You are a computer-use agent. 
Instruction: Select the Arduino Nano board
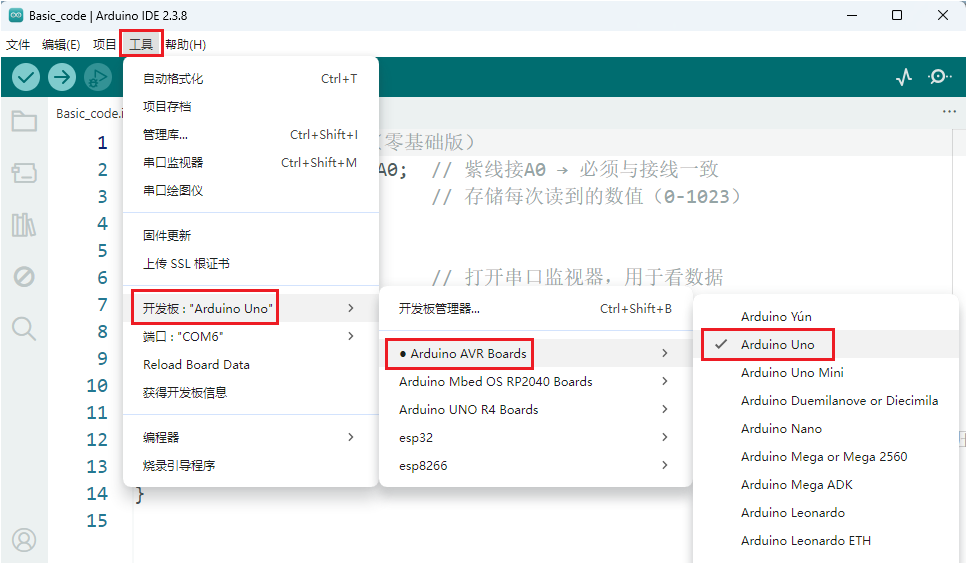(826, 428)
